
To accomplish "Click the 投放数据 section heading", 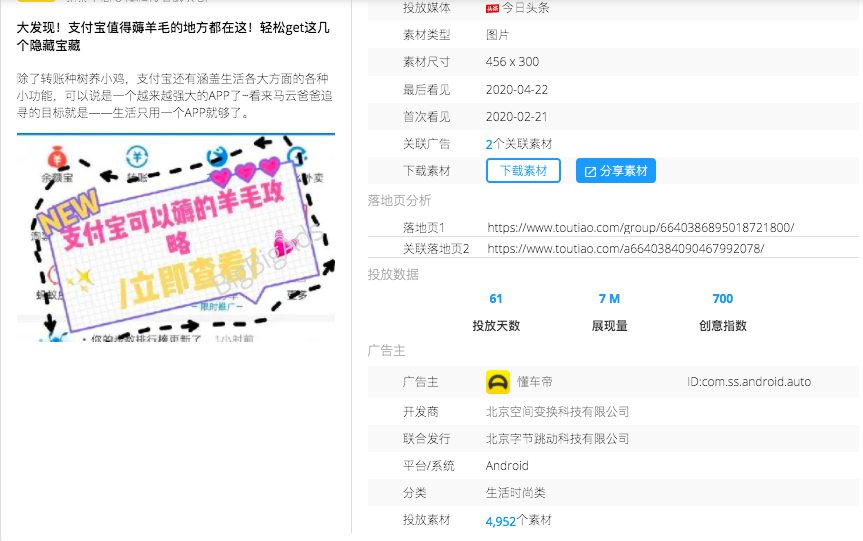I will 393,274.
